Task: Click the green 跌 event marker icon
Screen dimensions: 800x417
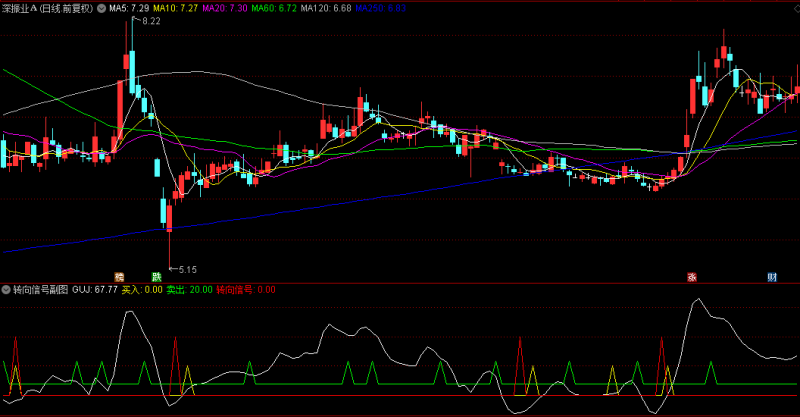Action: tap(157, 277)
